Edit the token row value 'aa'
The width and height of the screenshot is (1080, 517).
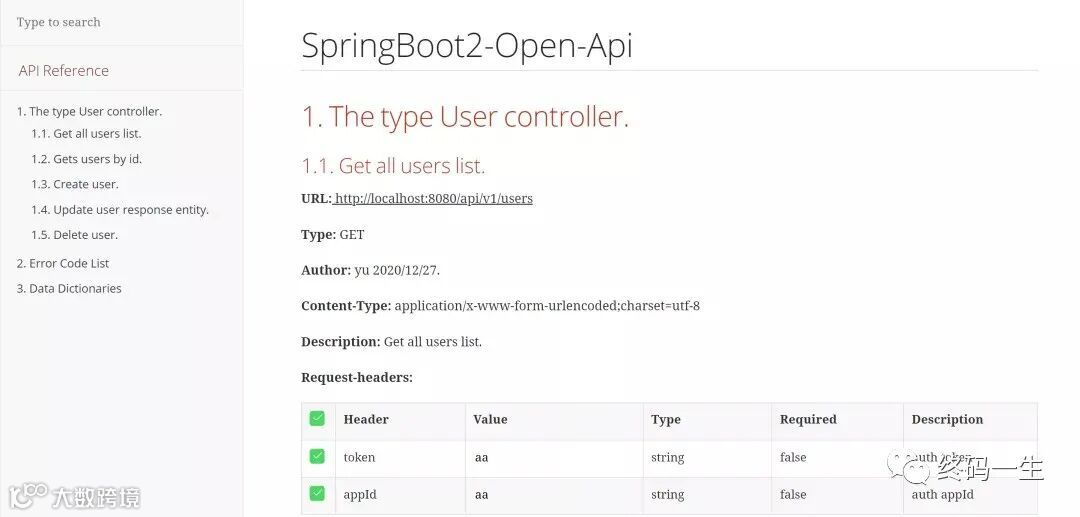(x=482, y=458)
